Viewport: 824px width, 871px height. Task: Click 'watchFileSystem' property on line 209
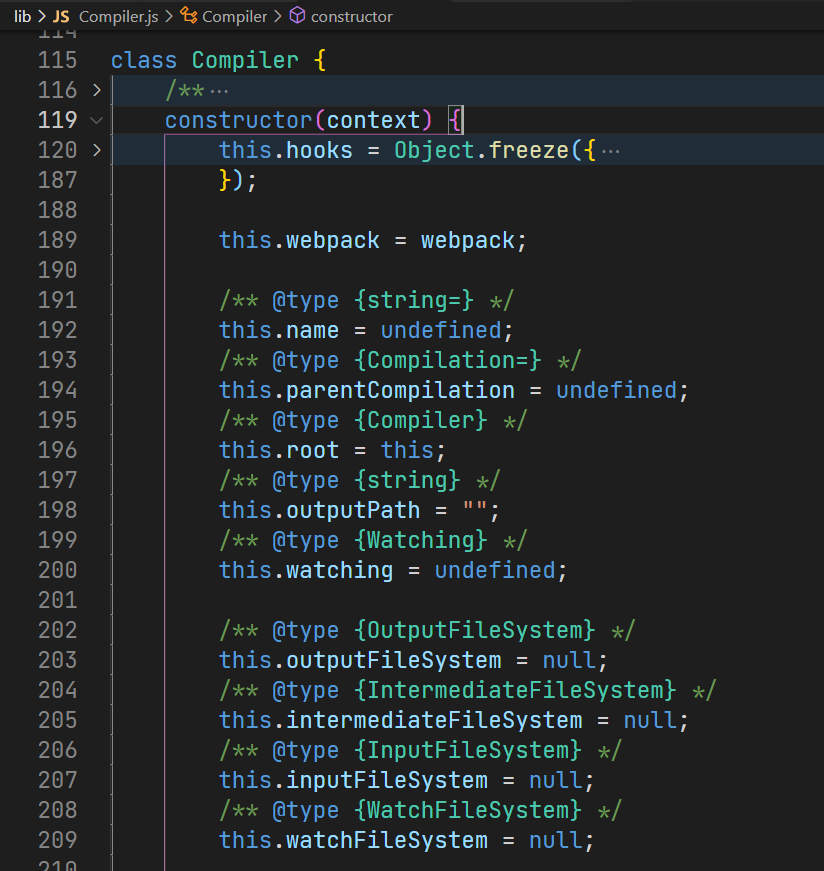(387, 840)
